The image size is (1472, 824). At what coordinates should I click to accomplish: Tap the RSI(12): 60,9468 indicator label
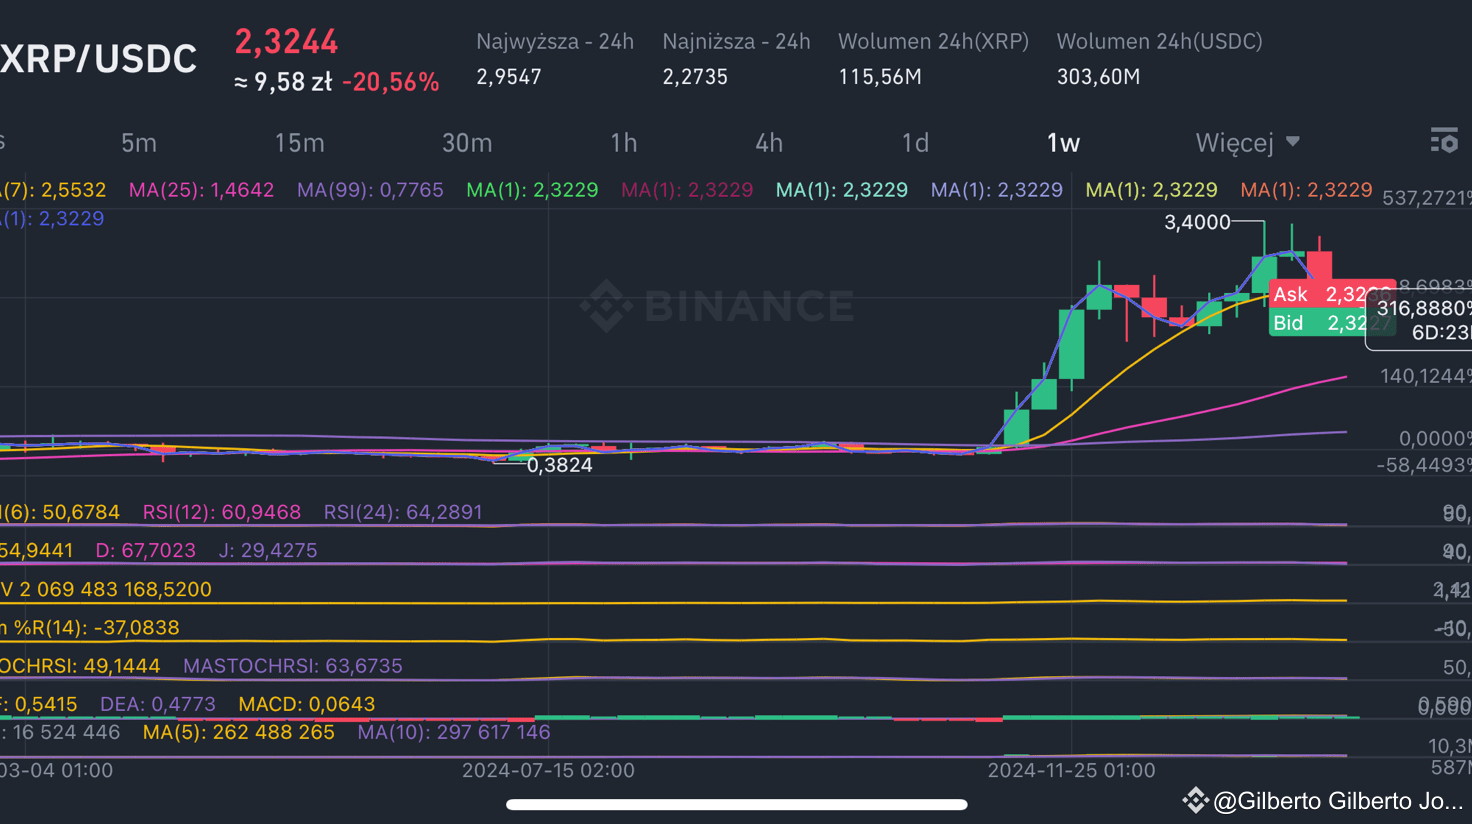tap(221, 512)
